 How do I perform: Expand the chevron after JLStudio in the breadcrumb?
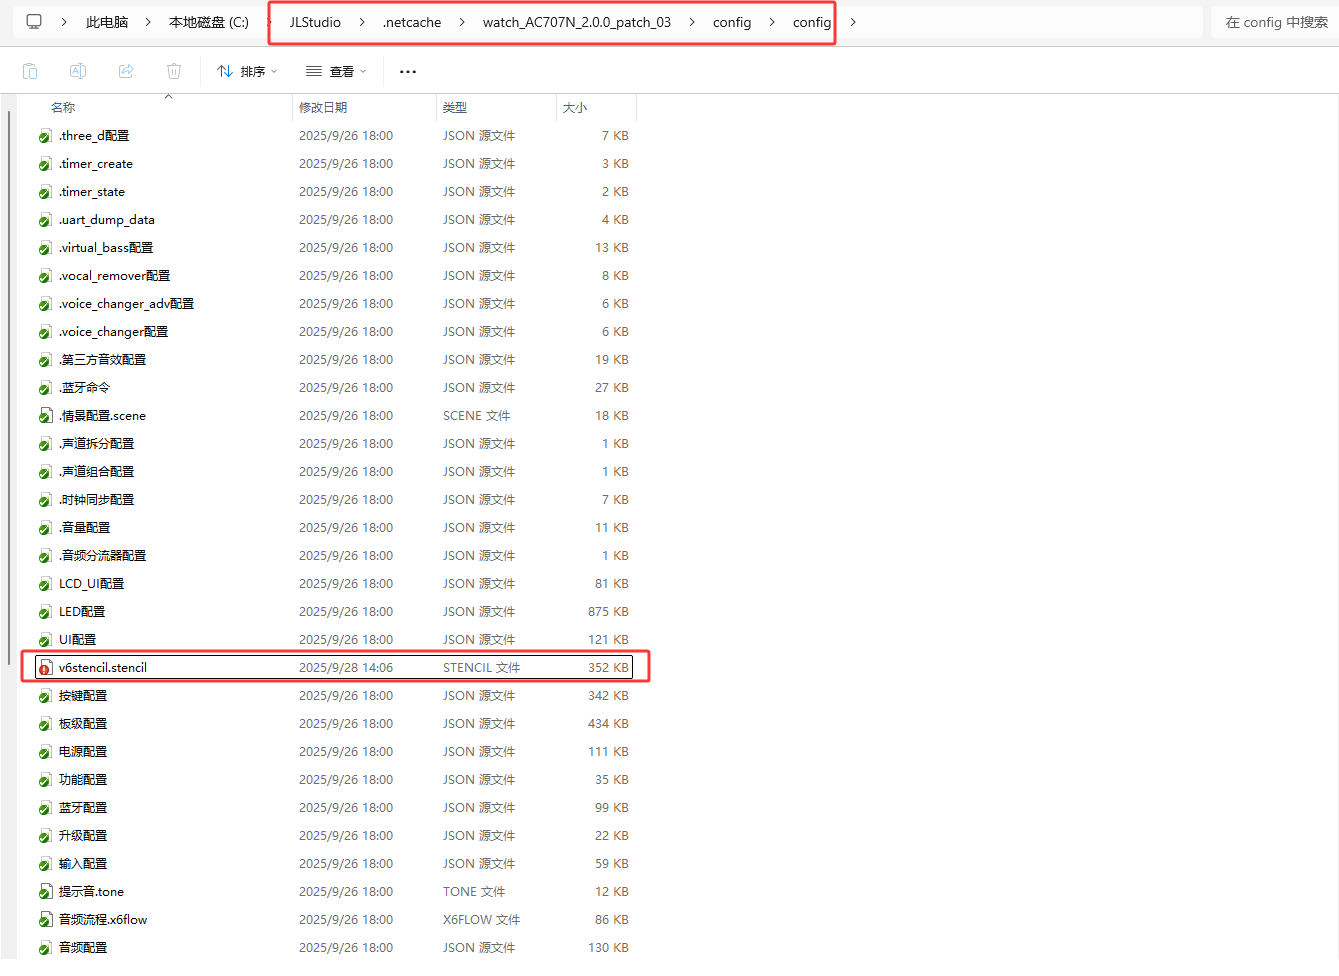click(362, 22)
